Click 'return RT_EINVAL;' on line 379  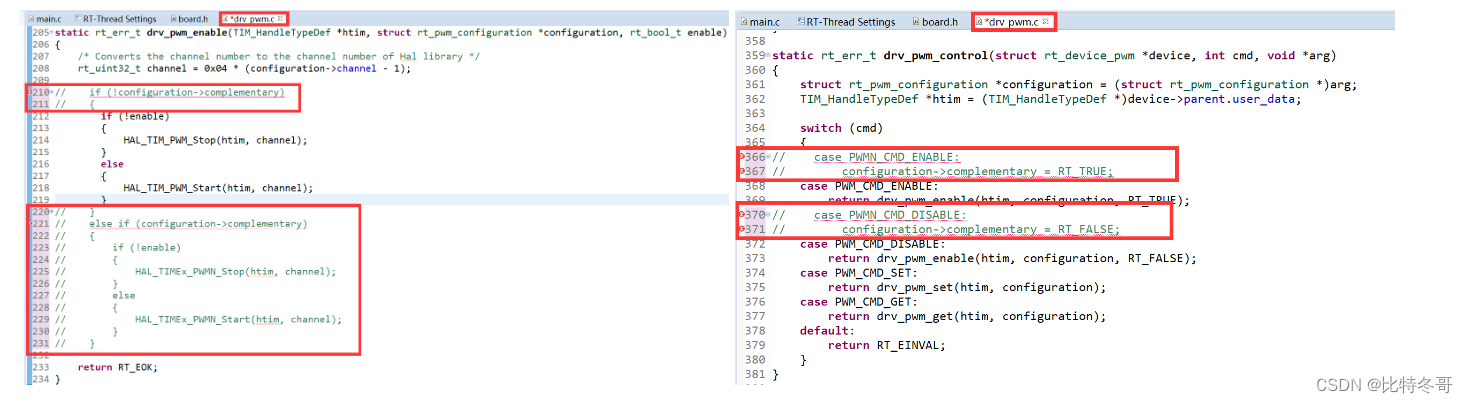(886, 346)
